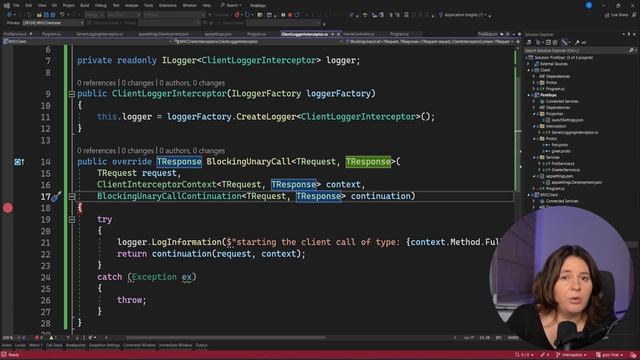
Task: Click the Undo icon in toolbar
Action: pyautogui.click(x=62, y=15)
